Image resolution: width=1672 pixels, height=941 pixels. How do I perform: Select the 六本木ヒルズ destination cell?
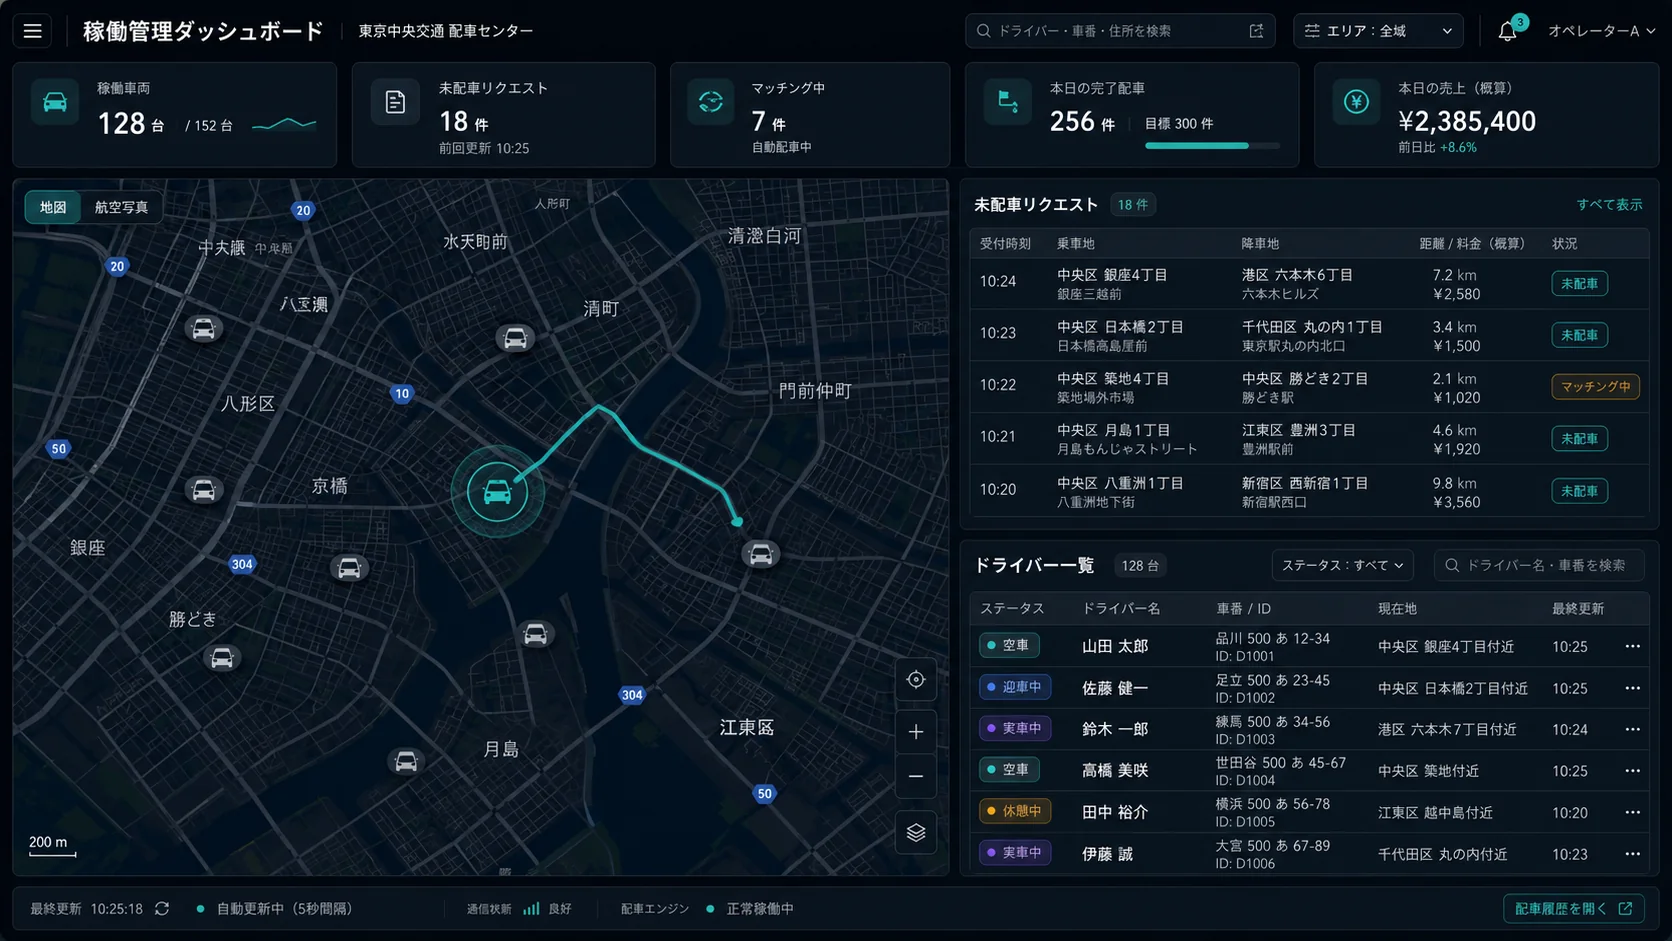click(x=1280, y=294)
